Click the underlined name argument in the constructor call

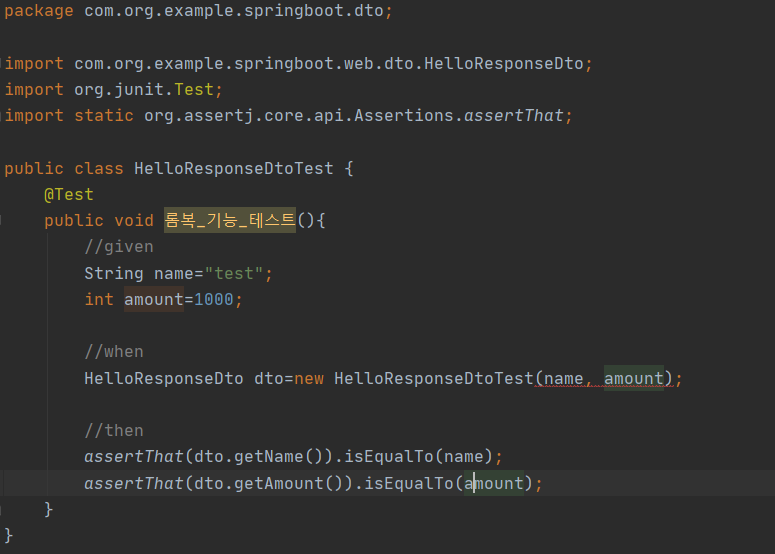click(x=563, y=379)
